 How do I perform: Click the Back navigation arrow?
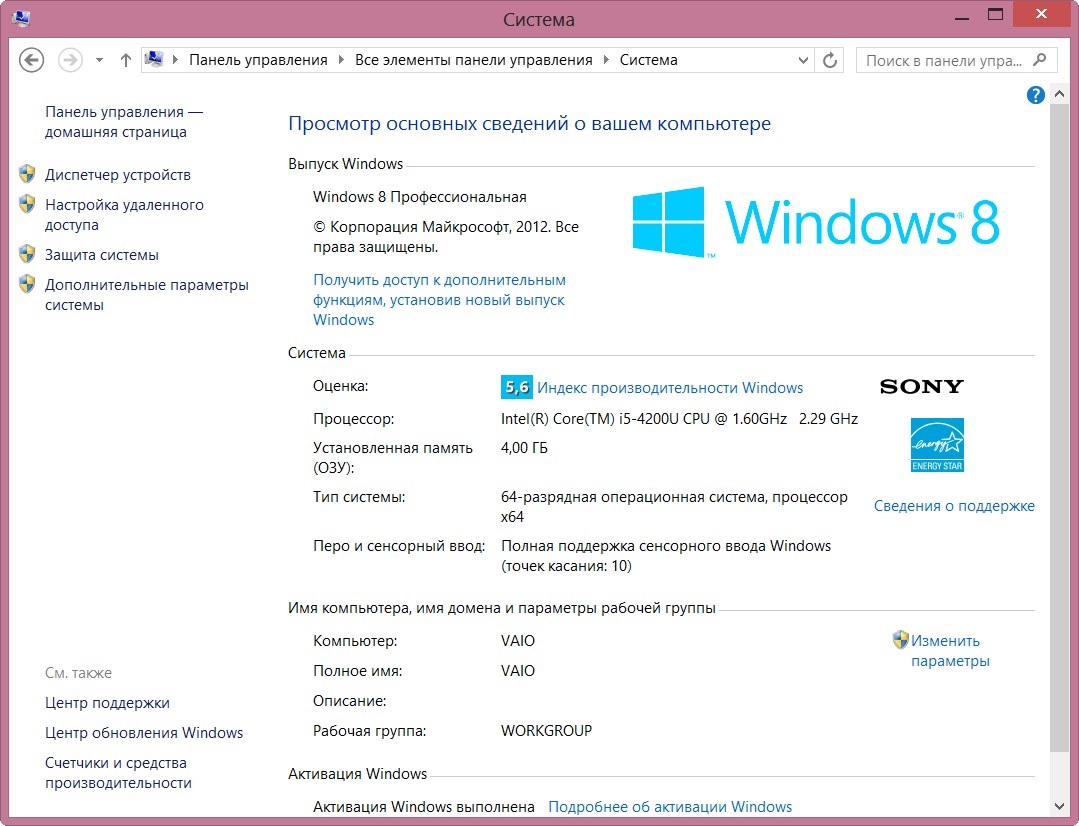click(32, 60)
